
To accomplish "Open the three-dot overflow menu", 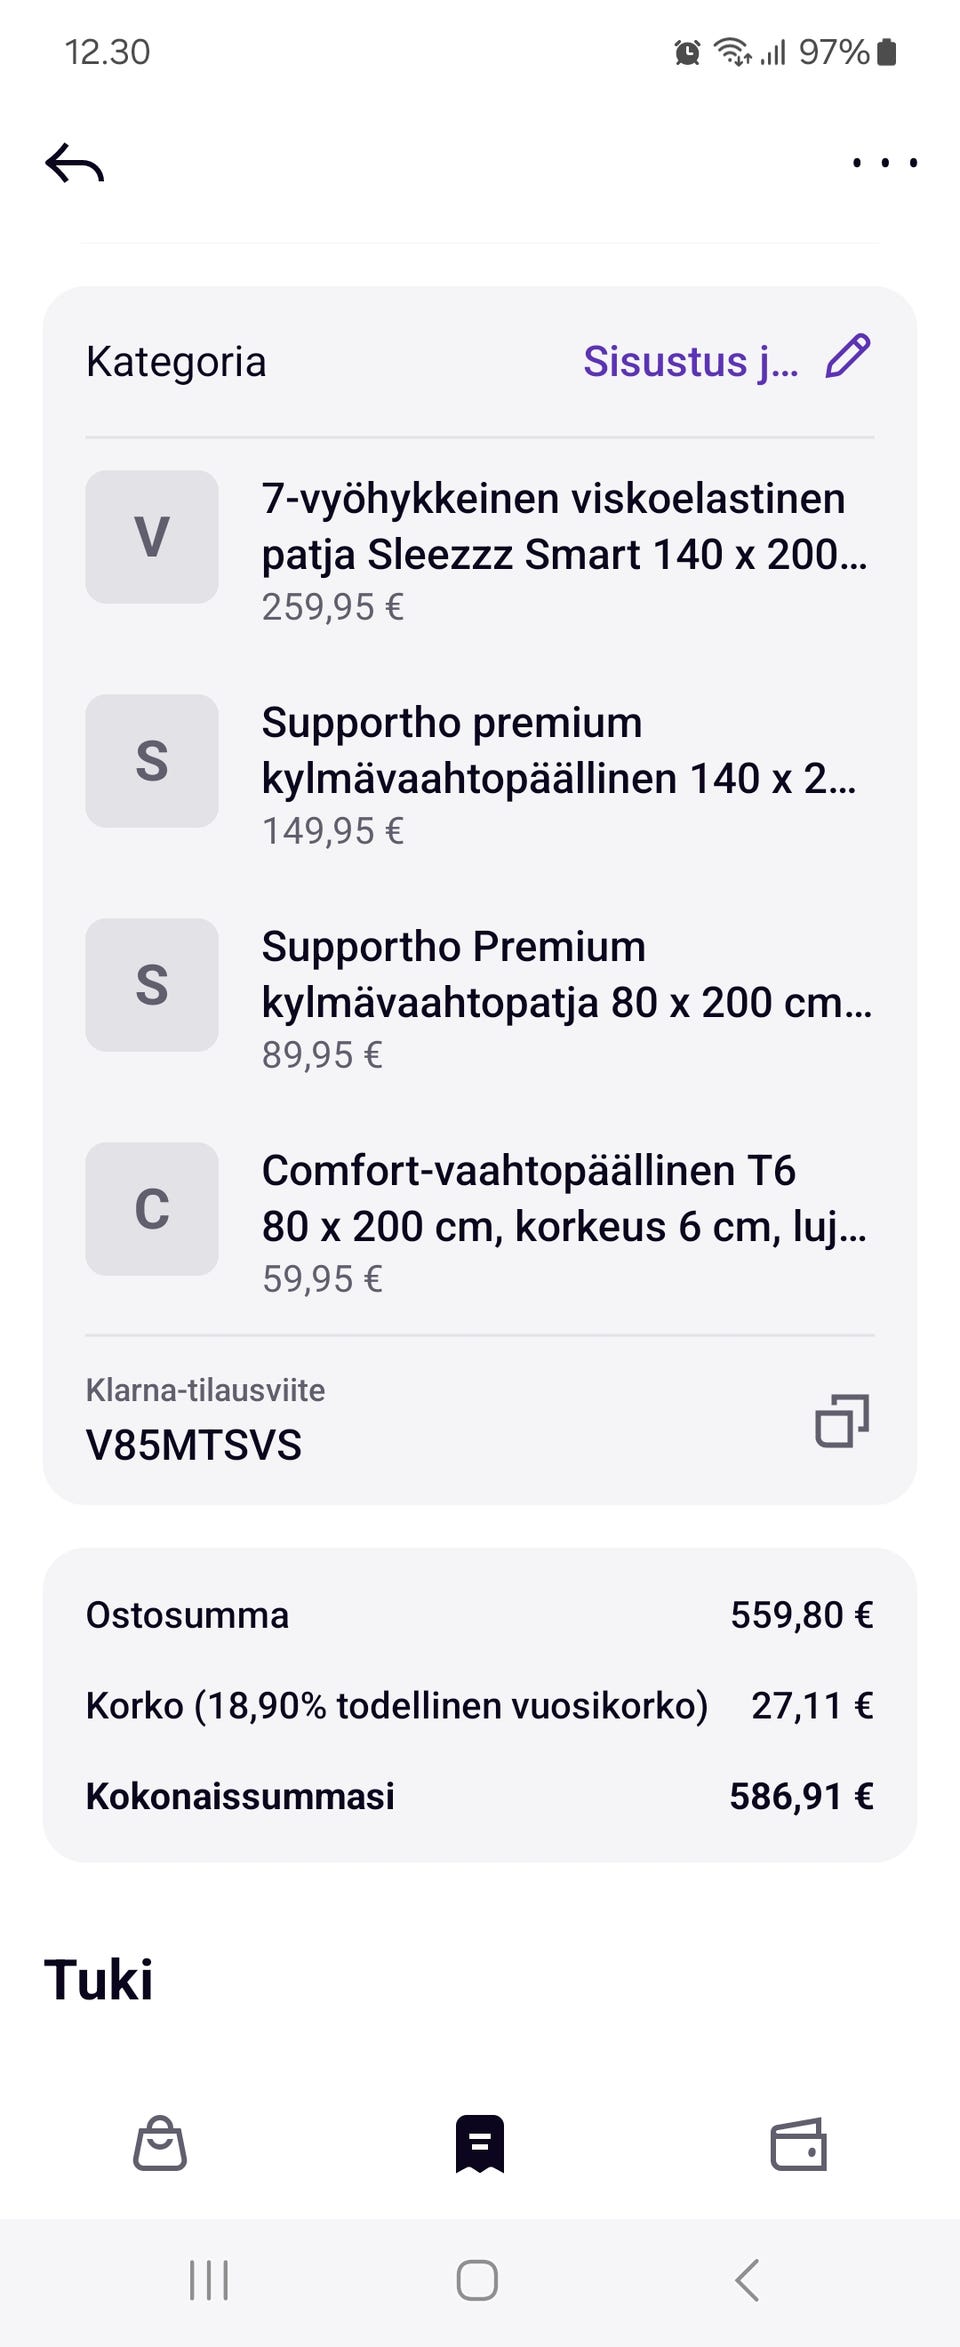I will click(x=884, y=163).
